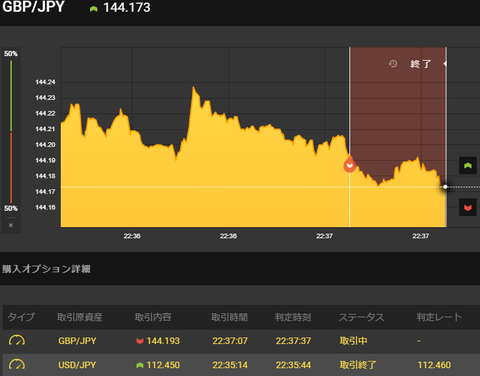Select the USD/JPY trade row
Viewport: 480px width, 376px height.
[241, 365]
